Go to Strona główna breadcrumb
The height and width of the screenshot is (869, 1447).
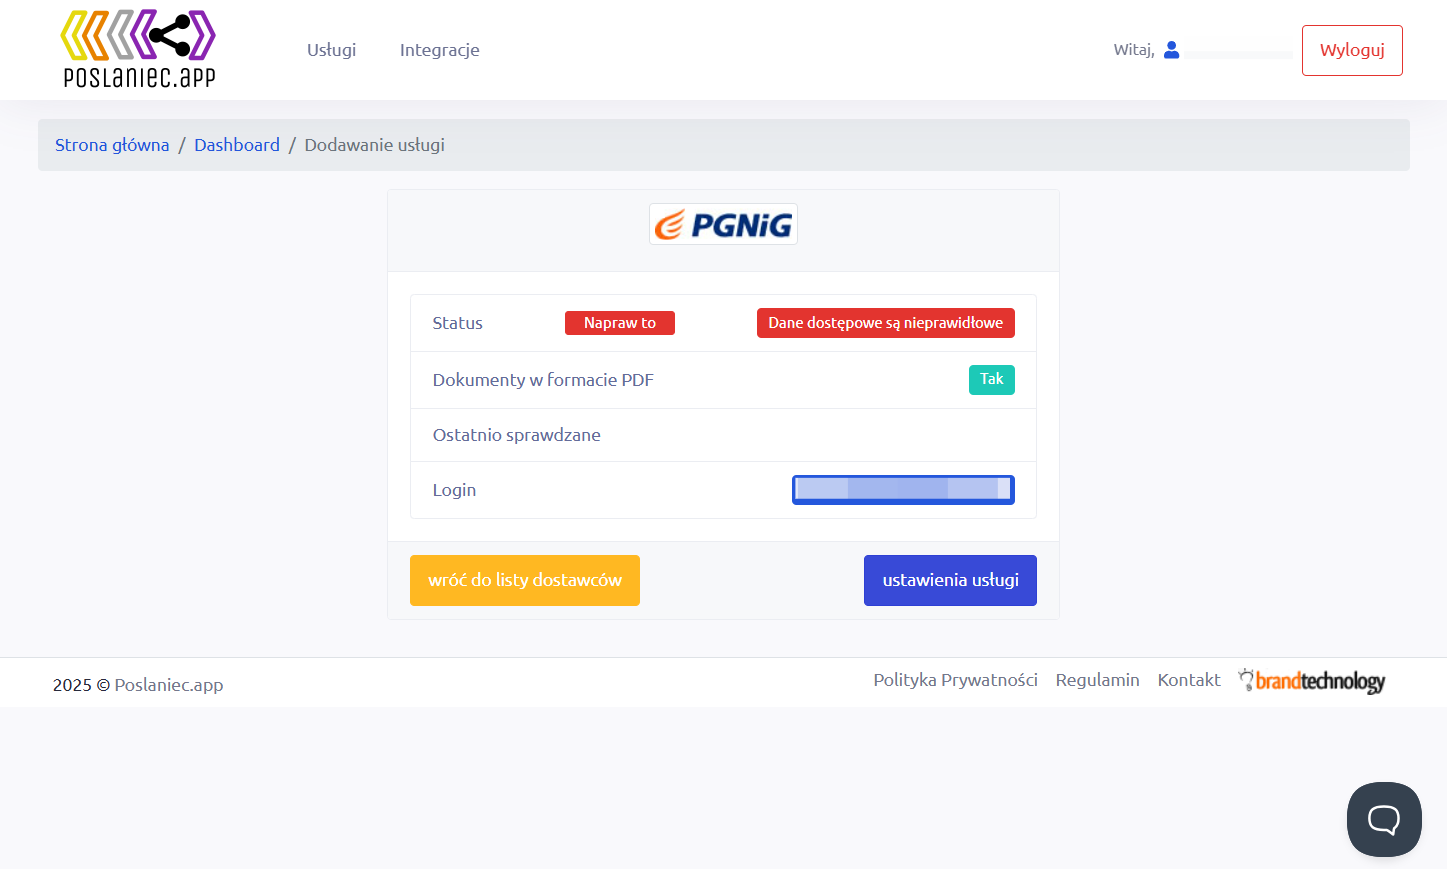[x=112, y=145]
